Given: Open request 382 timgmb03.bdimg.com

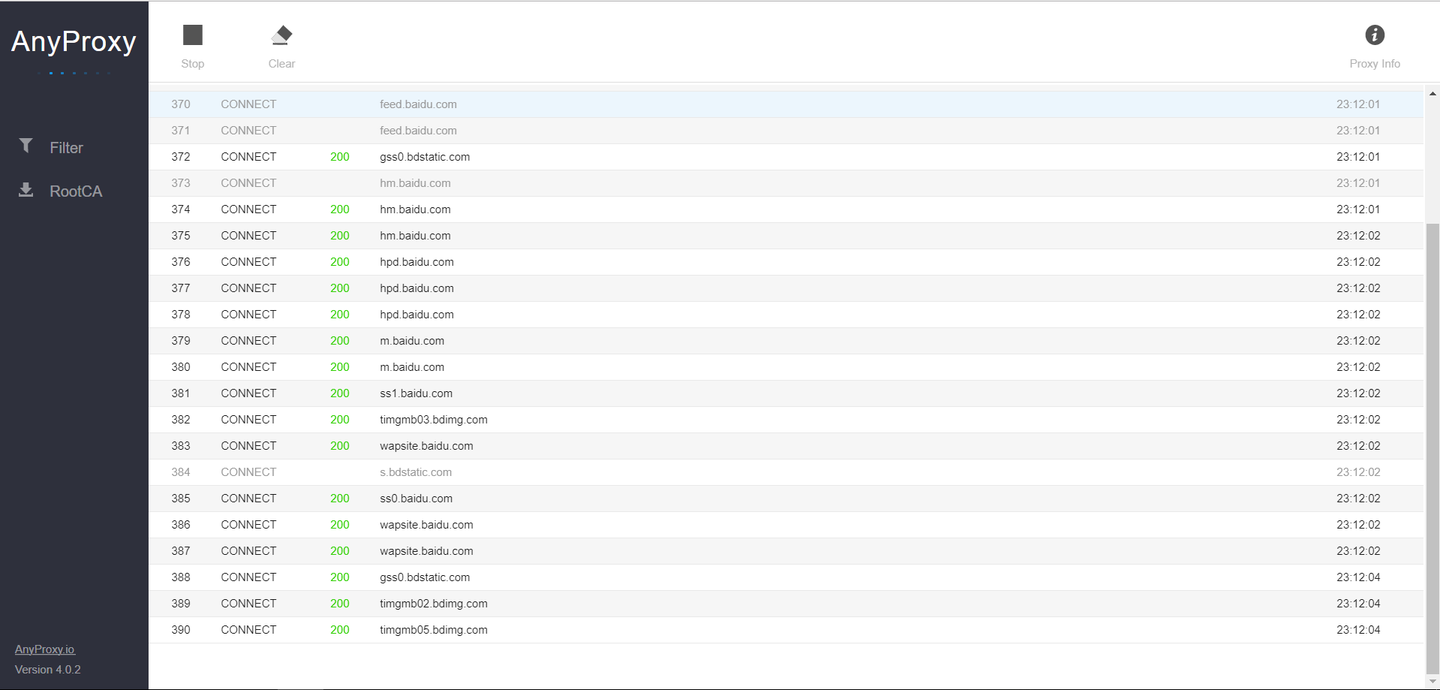Looking at the screenshot, I should (434, 420).
